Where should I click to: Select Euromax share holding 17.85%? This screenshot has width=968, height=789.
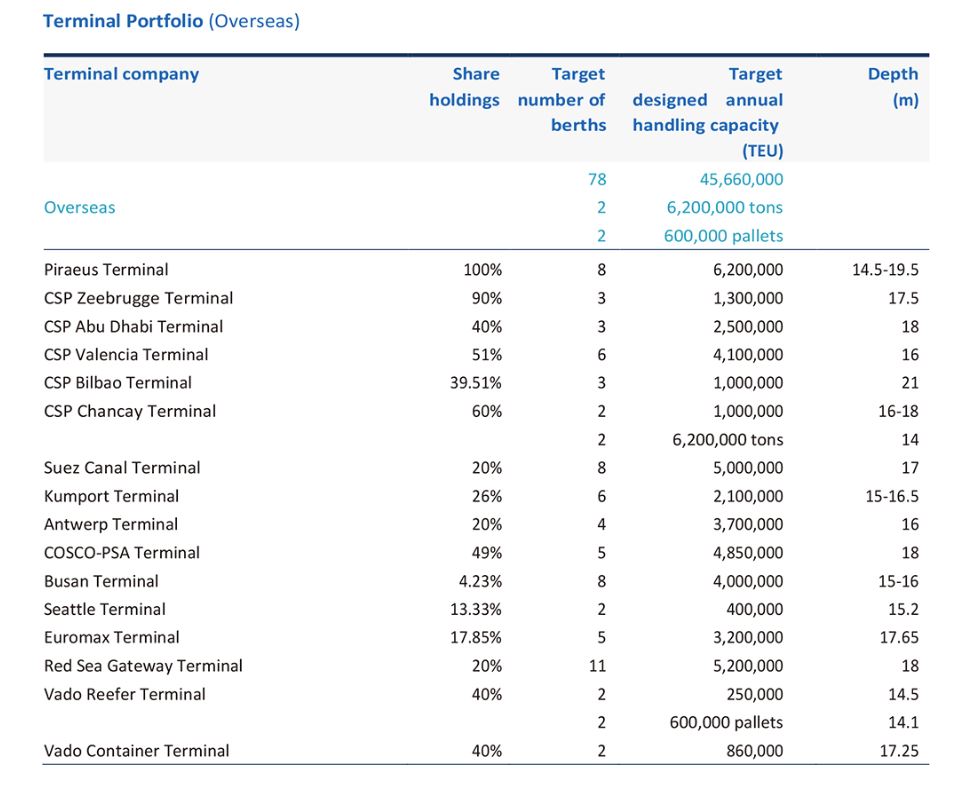click(x=476, y=638)
